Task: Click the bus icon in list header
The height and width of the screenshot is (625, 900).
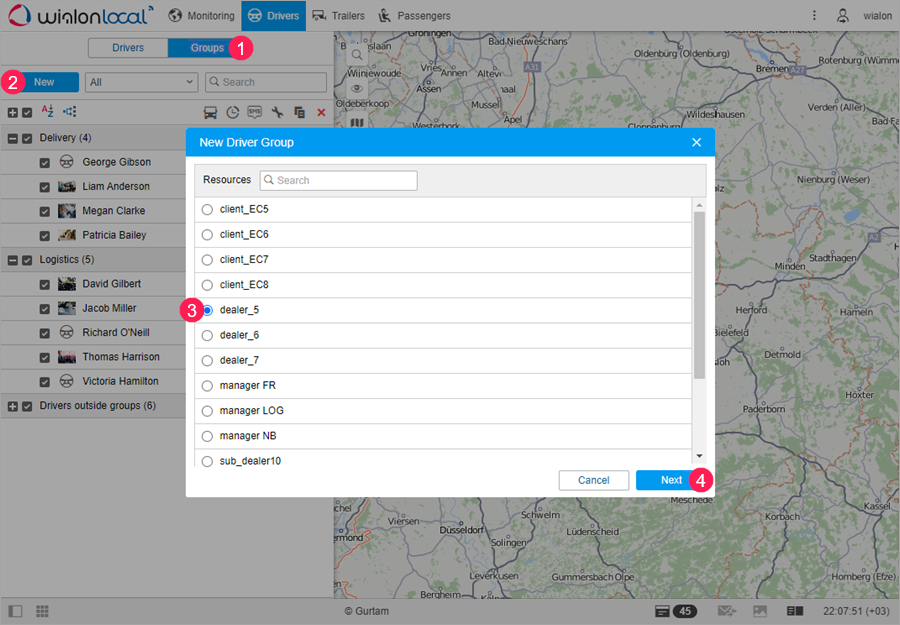Action: point(211,113)
